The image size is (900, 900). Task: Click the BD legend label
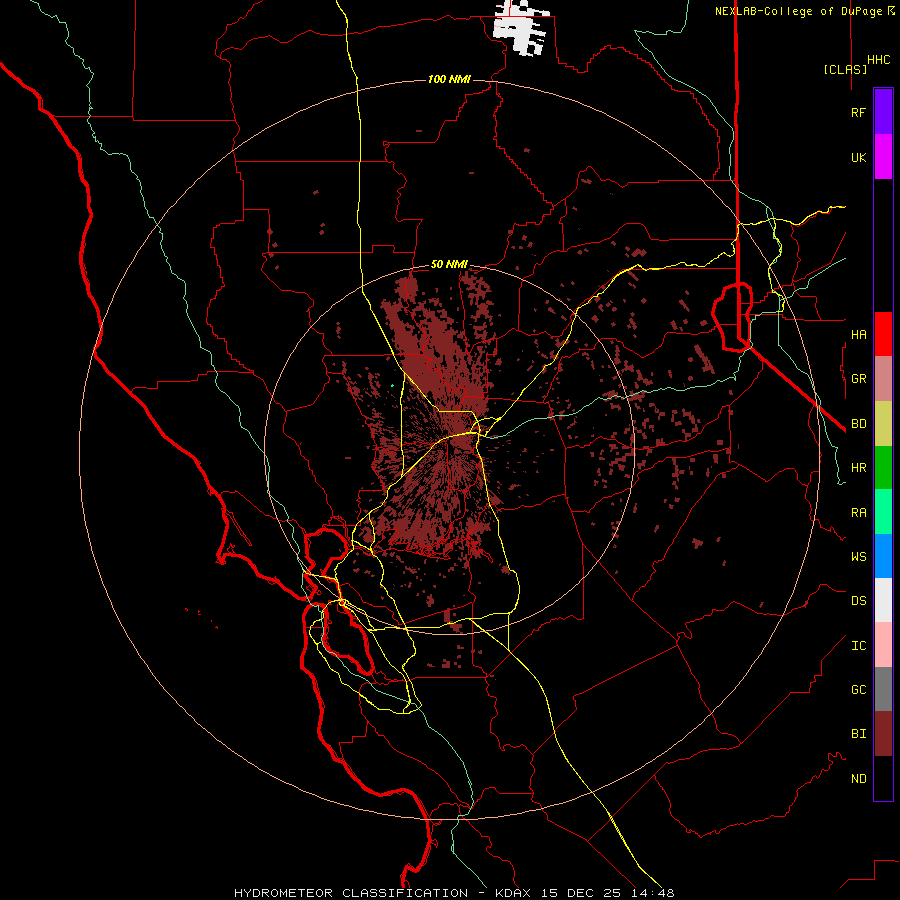tap(858, 424)
